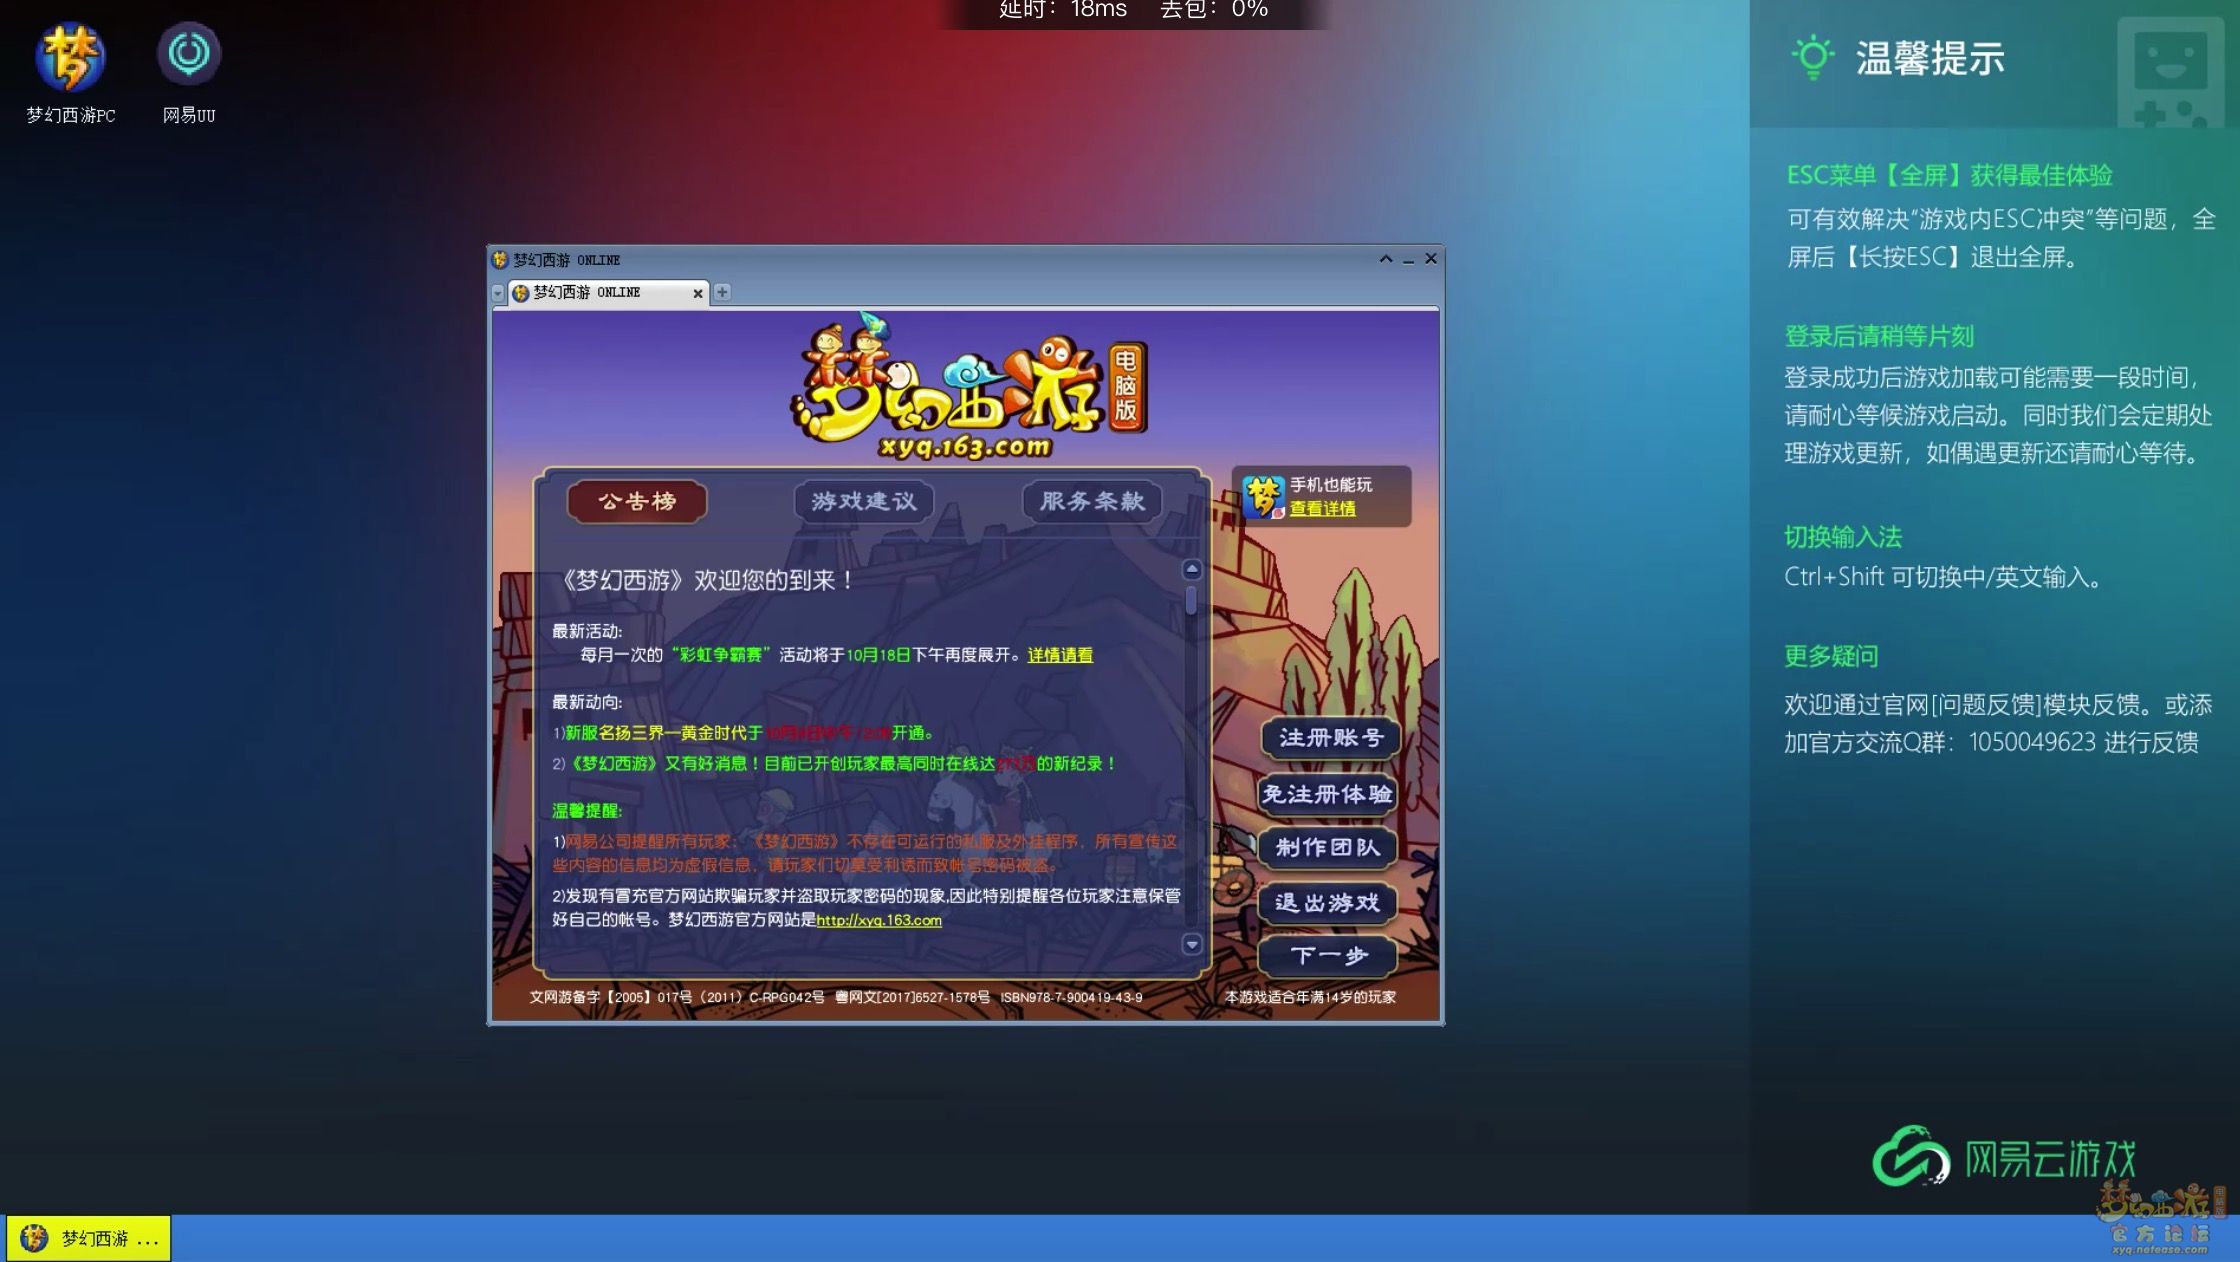This screenshot has width=2240, height=1262.
Task: Click the 注册账号 button
Action: (1329, 738)
